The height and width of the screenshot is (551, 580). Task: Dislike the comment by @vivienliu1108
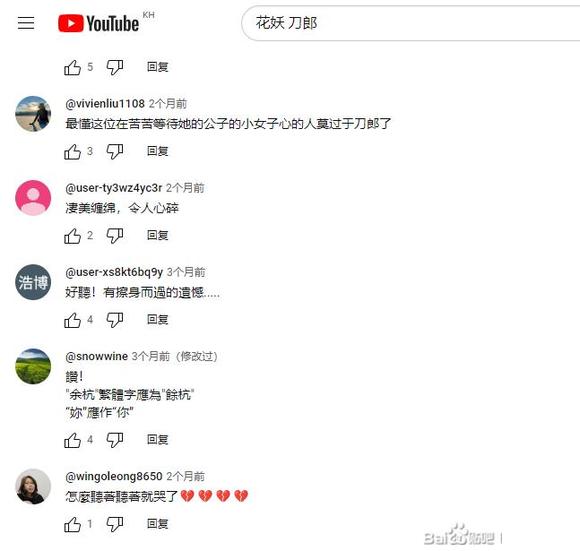[x=115, y=152]
